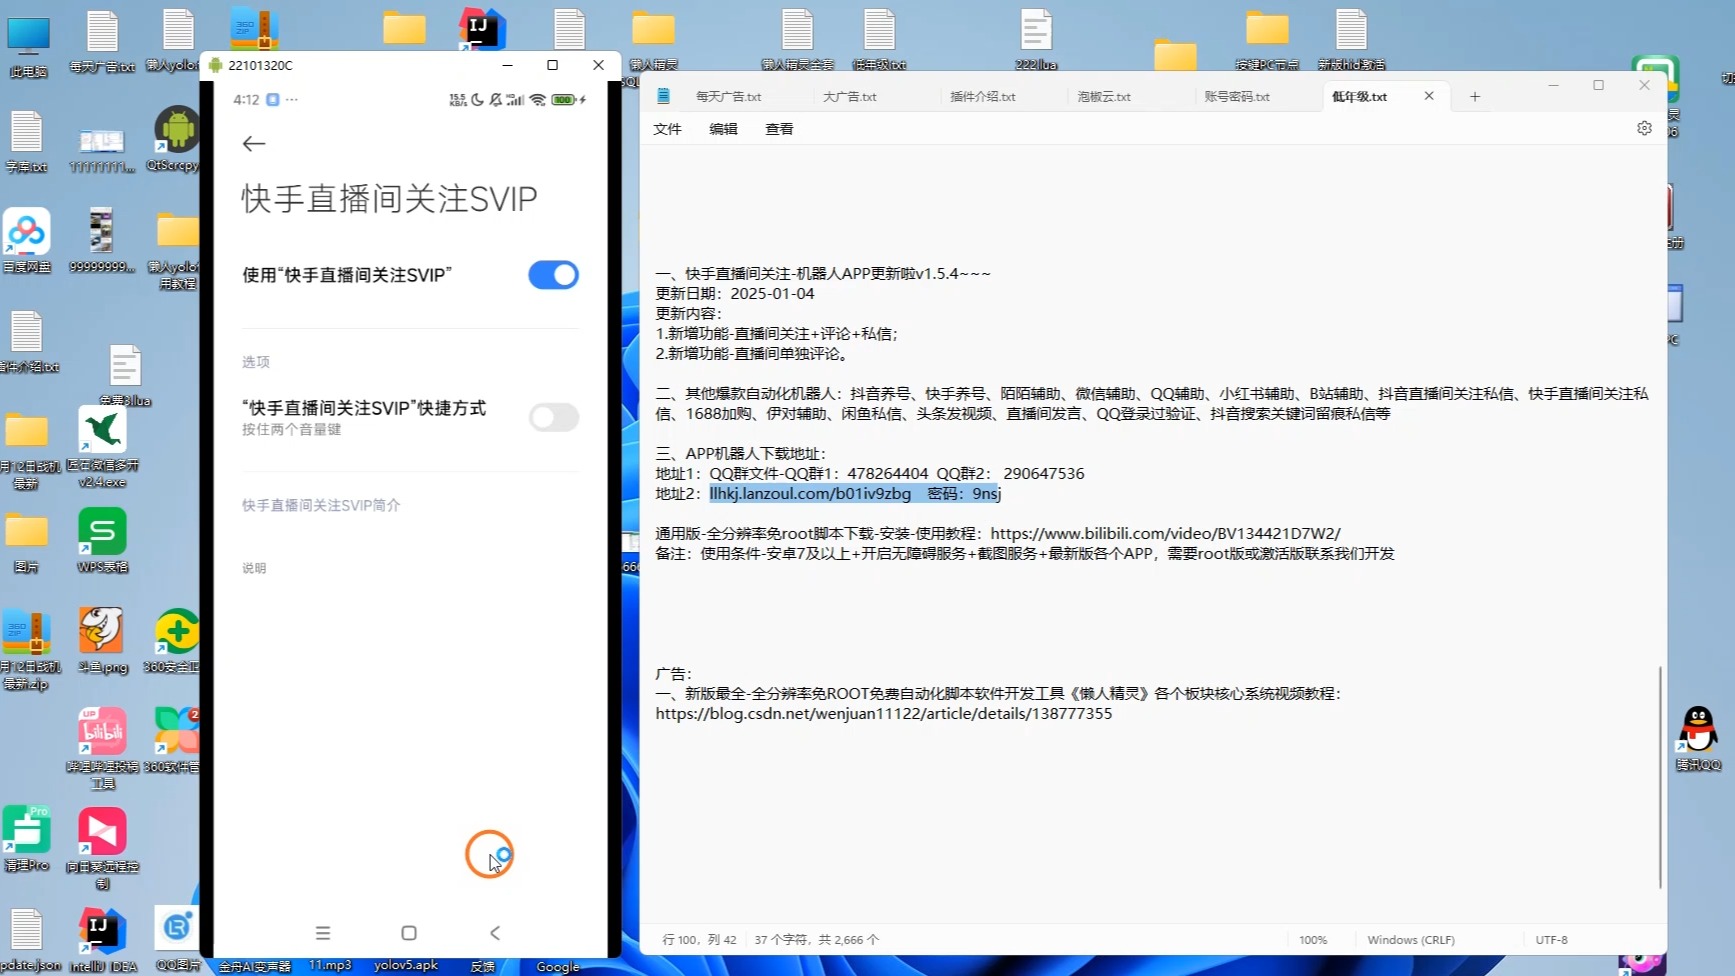Select 99999999 image thumbnail on desktop
This screenshot has width=1735, height=976.
click(102, 241)
